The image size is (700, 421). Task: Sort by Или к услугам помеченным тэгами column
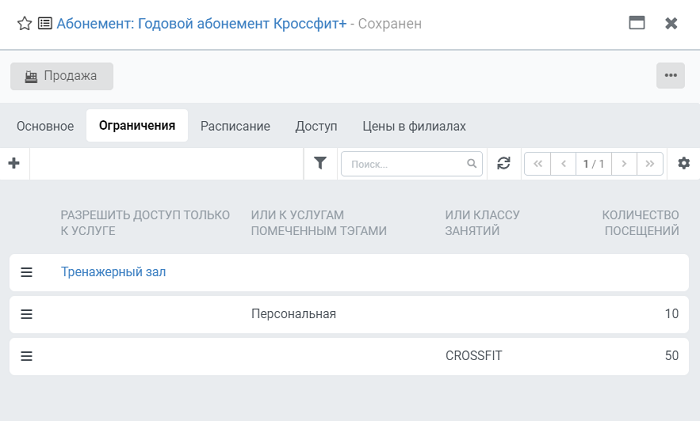[x=318, y=223]
